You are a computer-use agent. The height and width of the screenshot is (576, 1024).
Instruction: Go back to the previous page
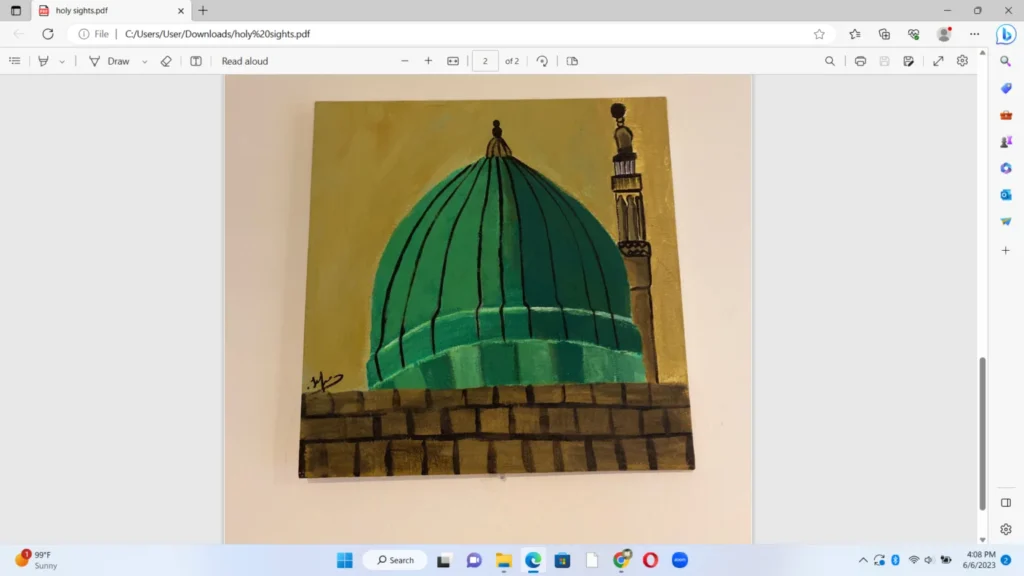pos(18,34)
